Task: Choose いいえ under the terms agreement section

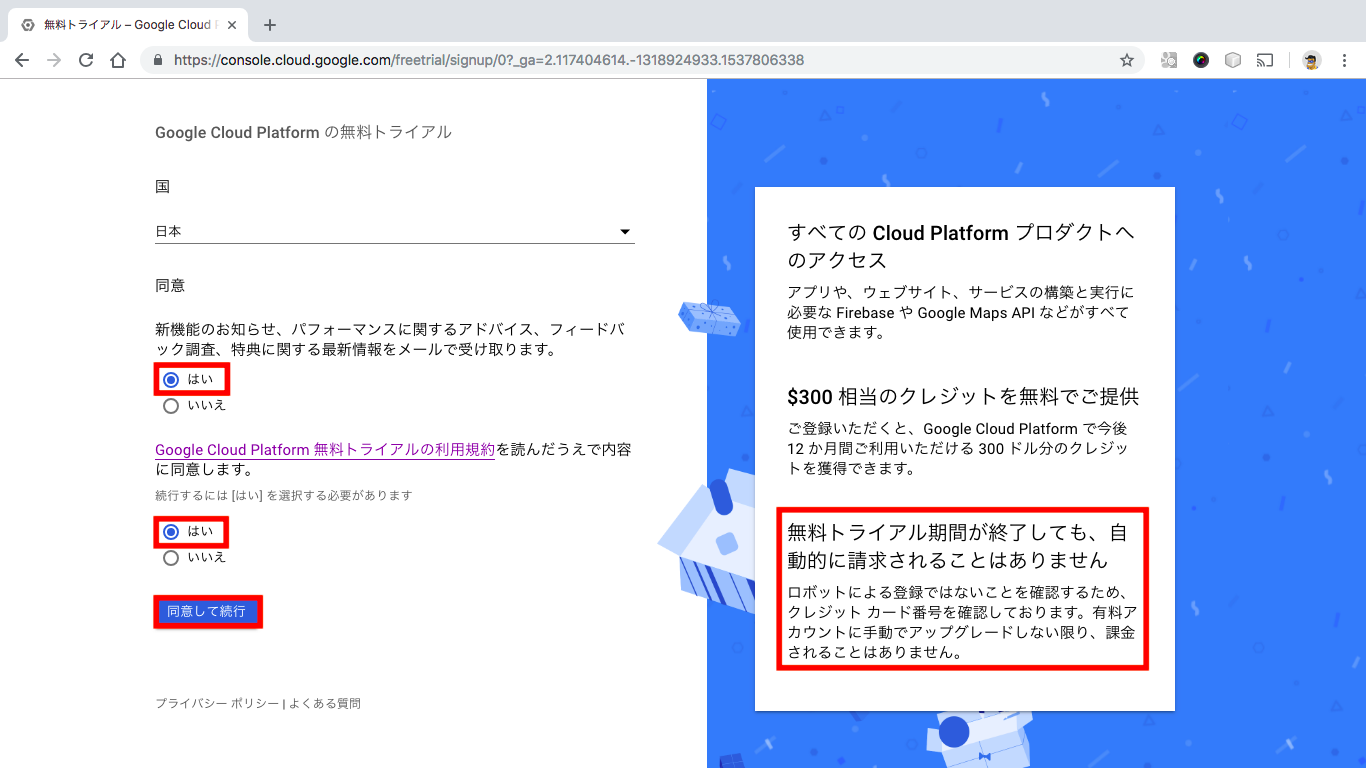Action: click(170, 557)
